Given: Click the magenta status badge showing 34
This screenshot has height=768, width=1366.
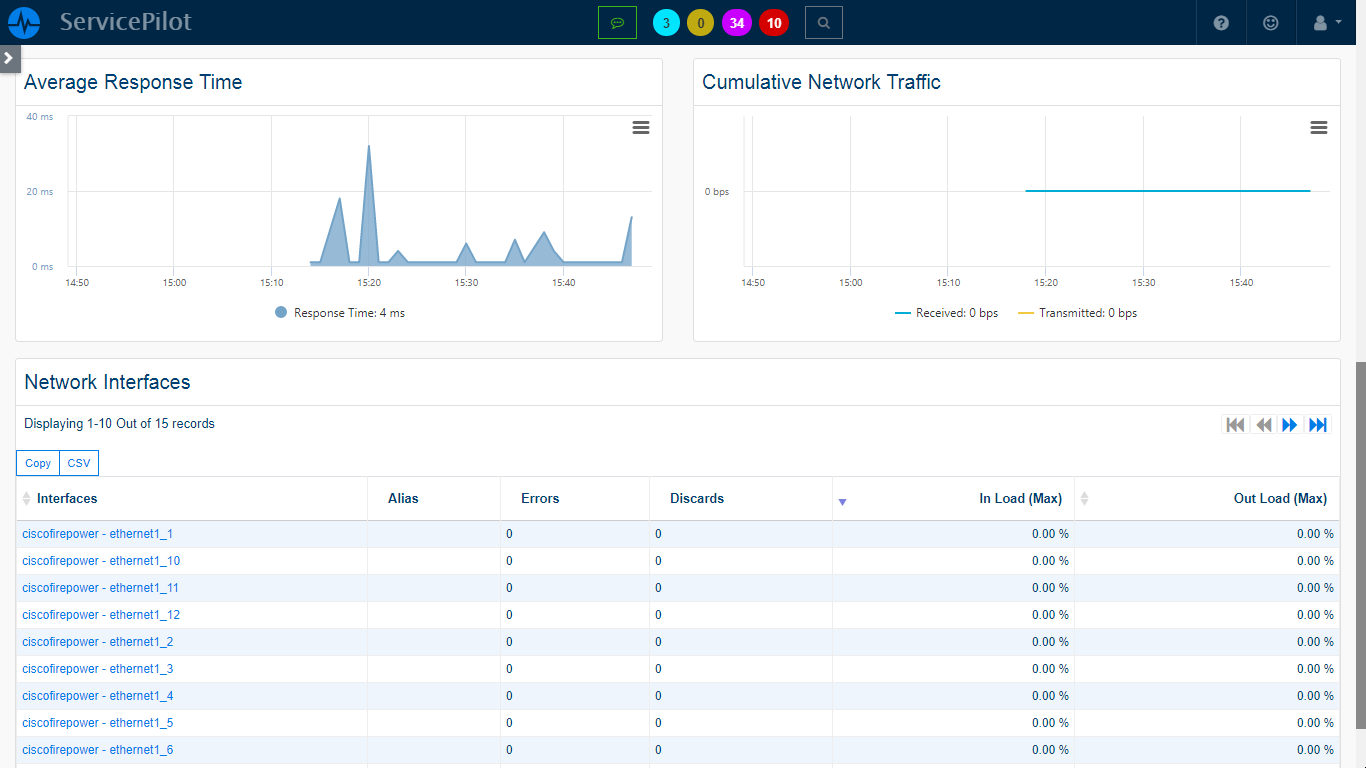Looking at the screenshot, I should coord(737,22).
